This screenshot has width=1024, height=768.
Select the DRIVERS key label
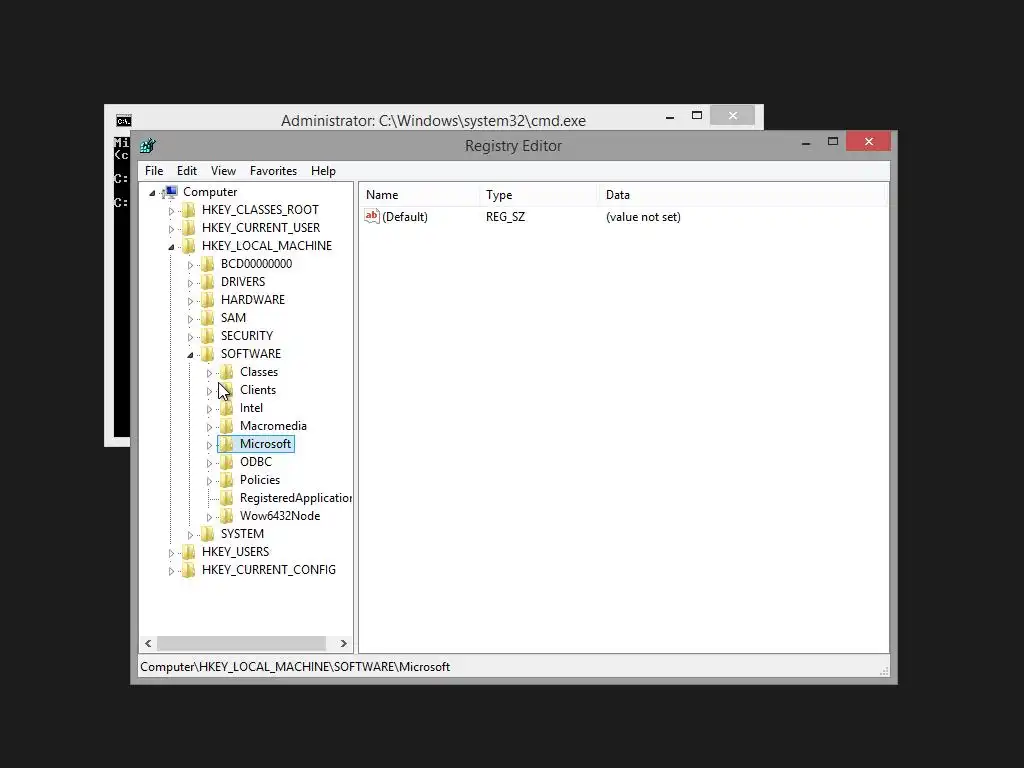point(243,281)
